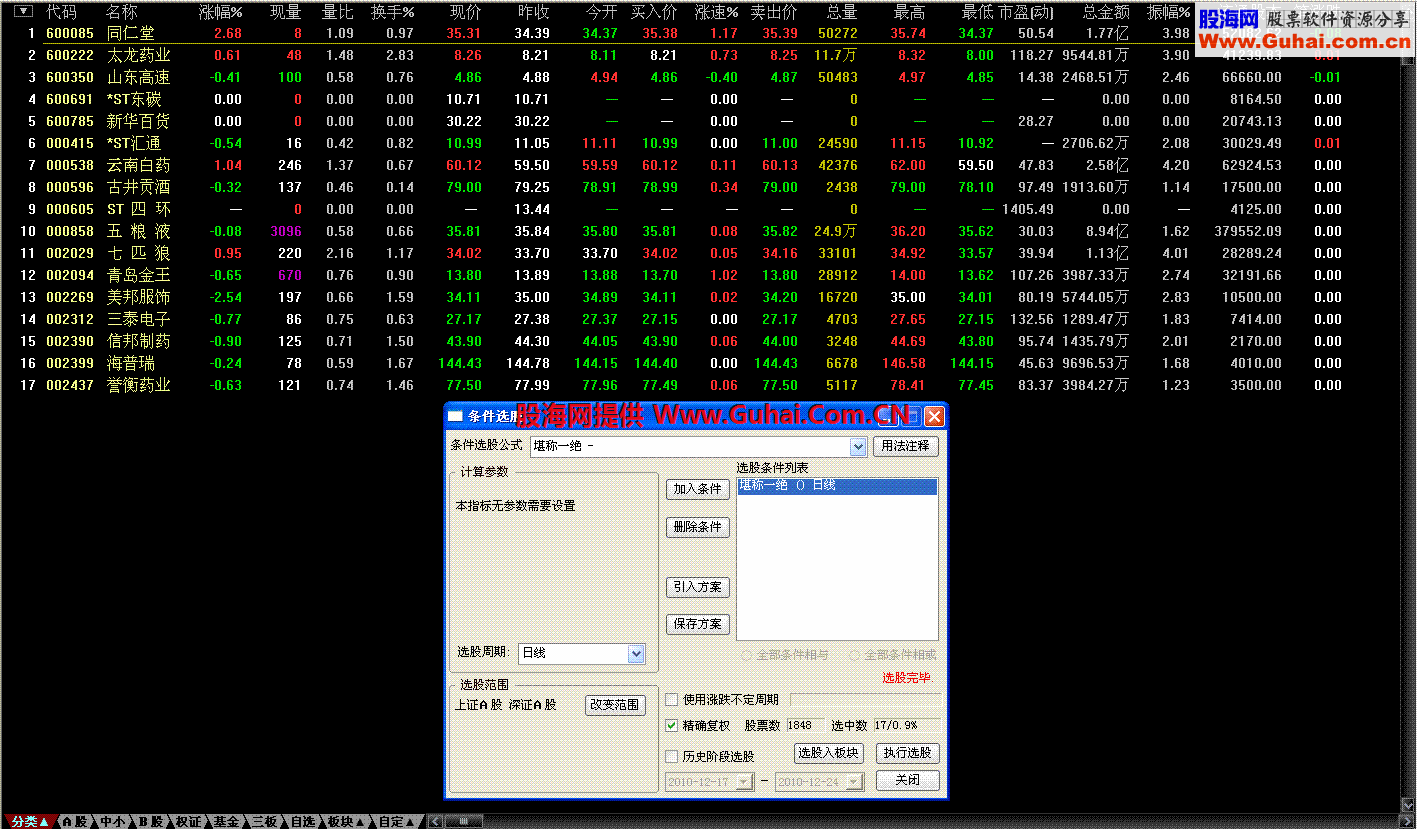Sort by the 涨幅% column header
The width and height of the screenshot is (1417, 829).
coord(221,12)
